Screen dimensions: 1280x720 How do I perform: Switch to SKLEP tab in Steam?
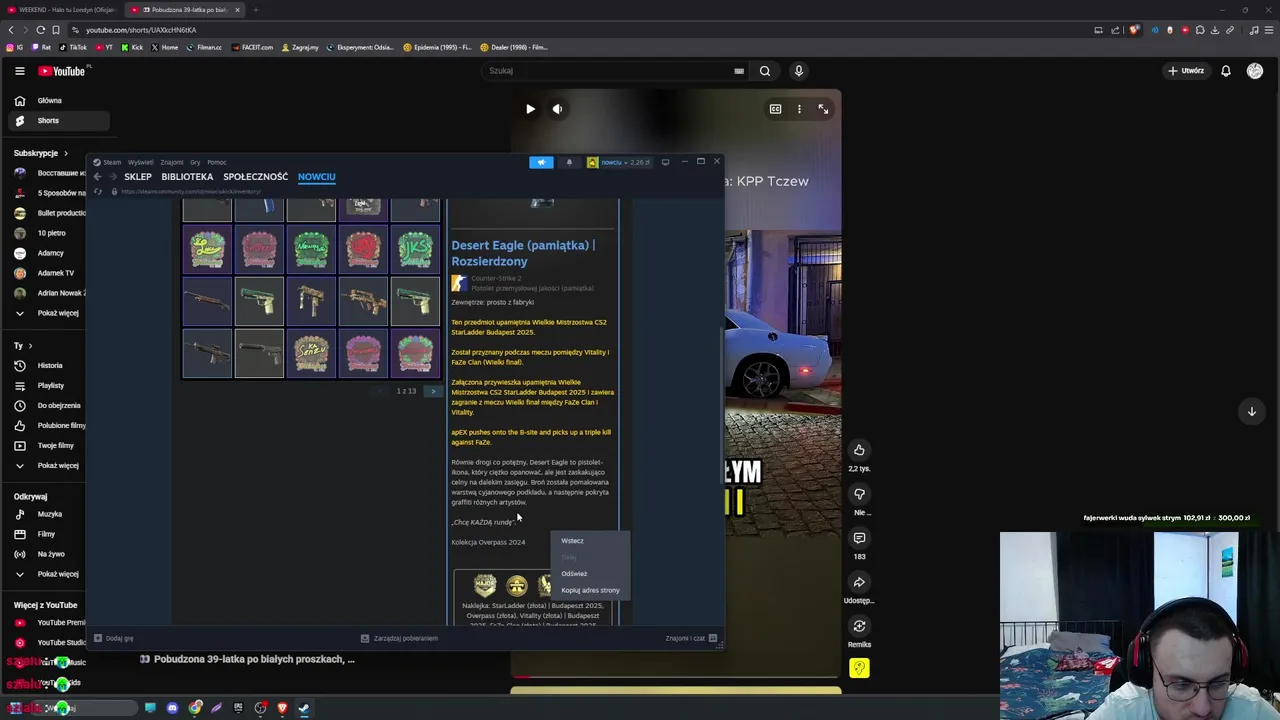[x=138, y=177]
